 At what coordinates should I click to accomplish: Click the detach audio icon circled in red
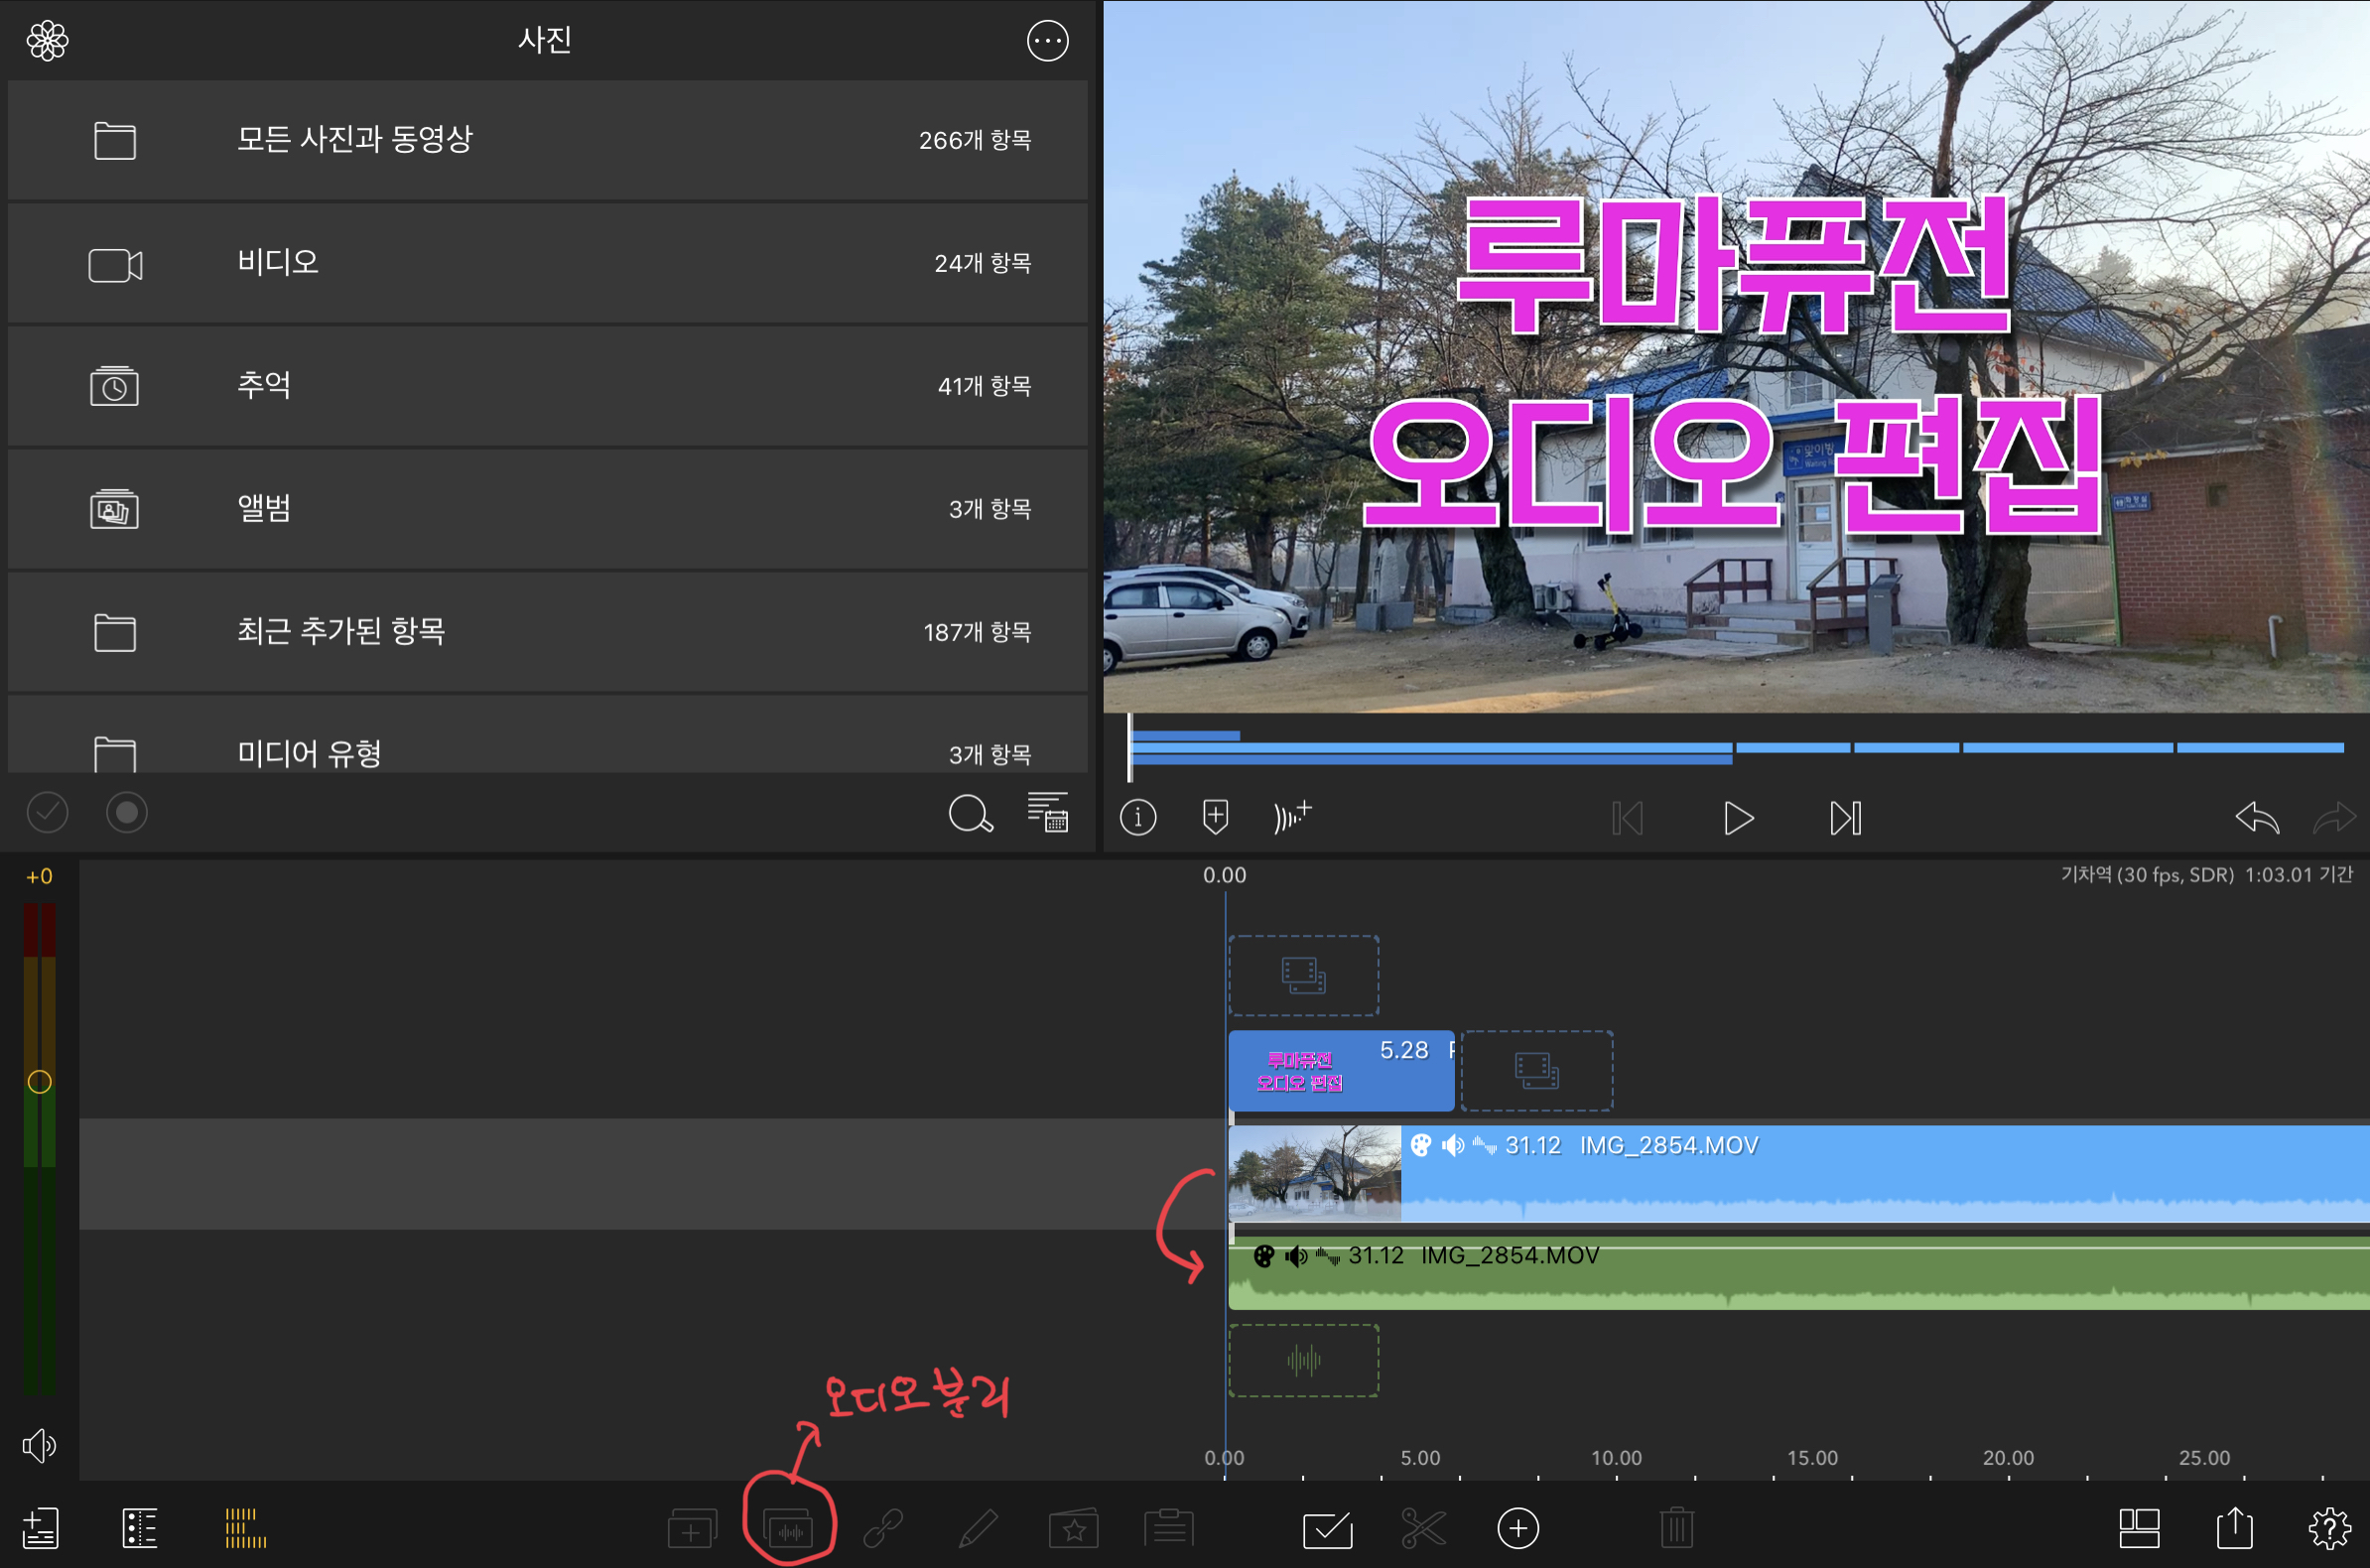(789, 1528)
